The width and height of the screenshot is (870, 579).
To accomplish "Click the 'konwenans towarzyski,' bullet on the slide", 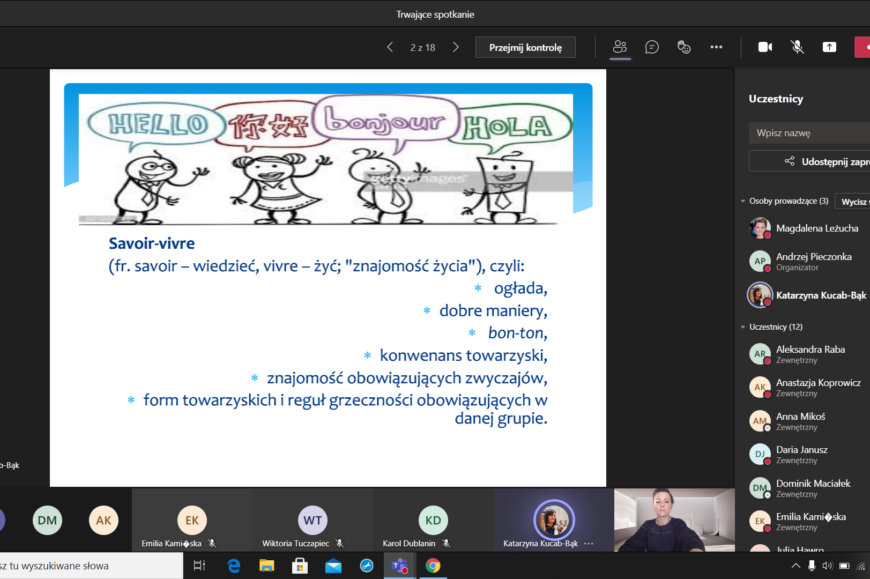I will [x=463, y=355].
